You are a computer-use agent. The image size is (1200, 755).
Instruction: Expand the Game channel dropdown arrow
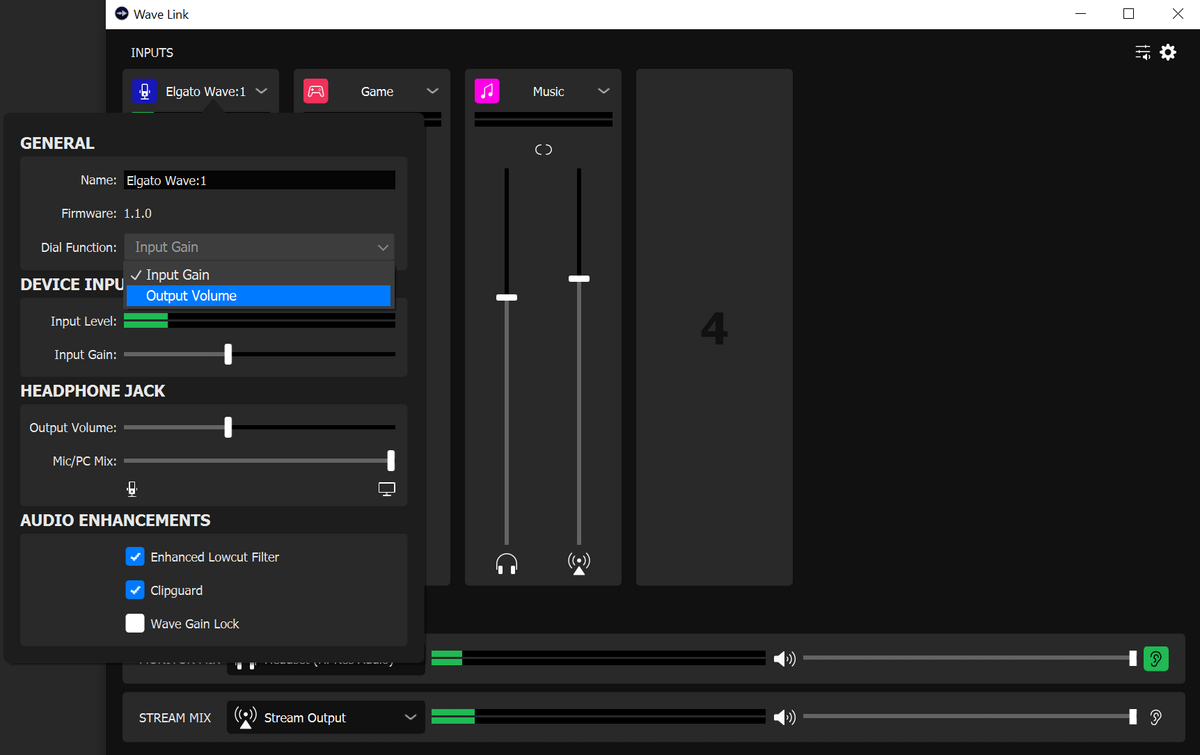point(432,91)
